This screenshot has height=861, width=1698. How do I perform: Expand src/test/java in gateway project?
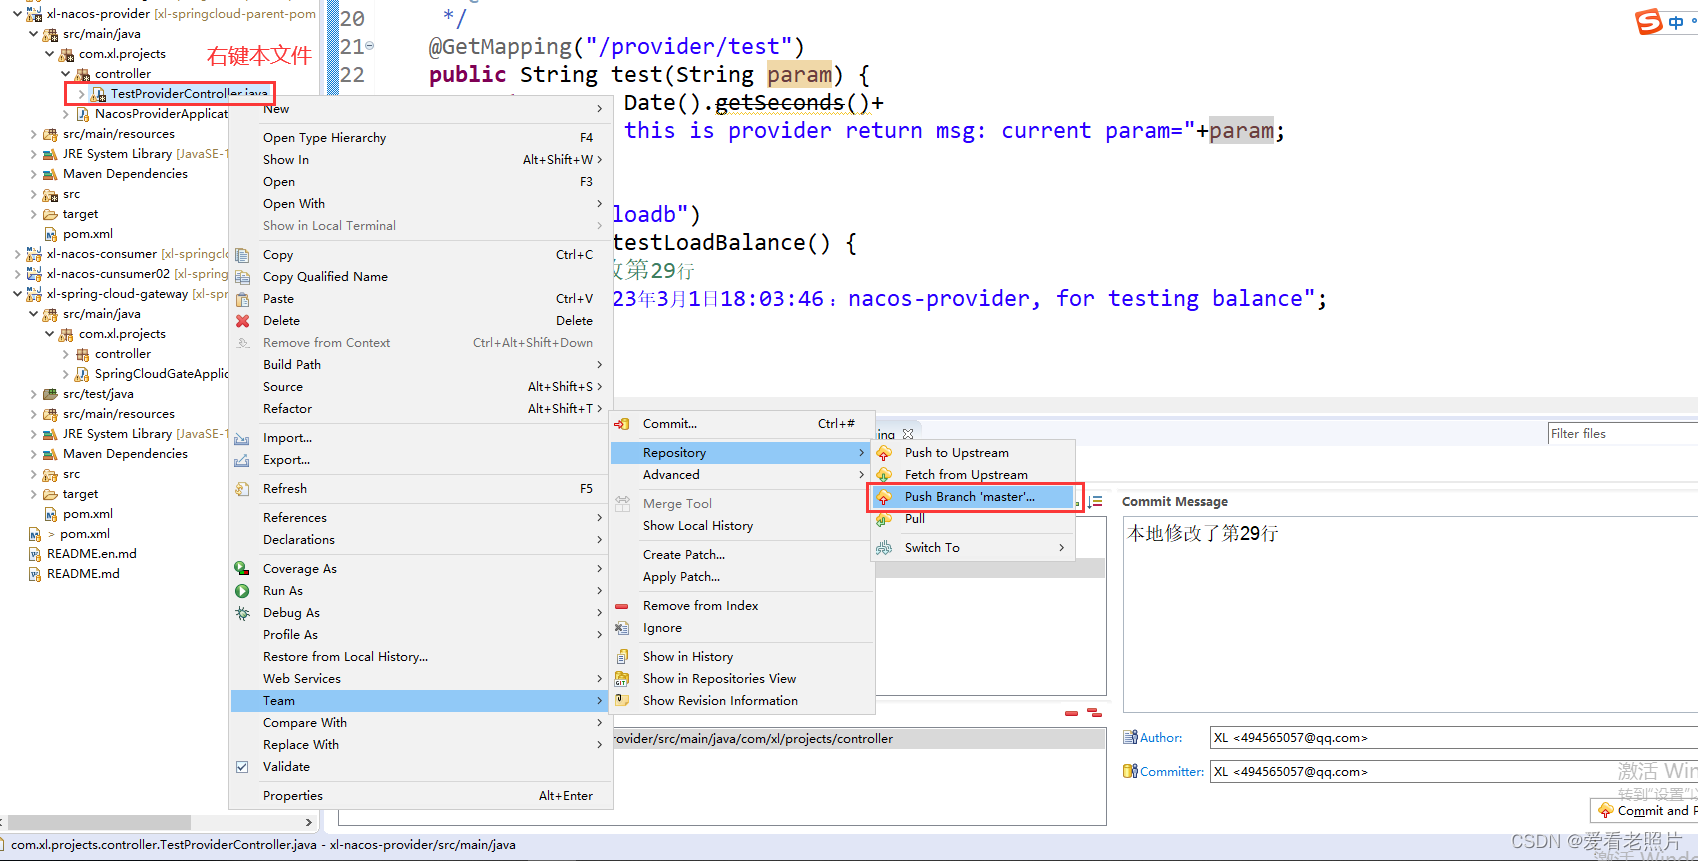pyautogui.click(x=33, y=394)
